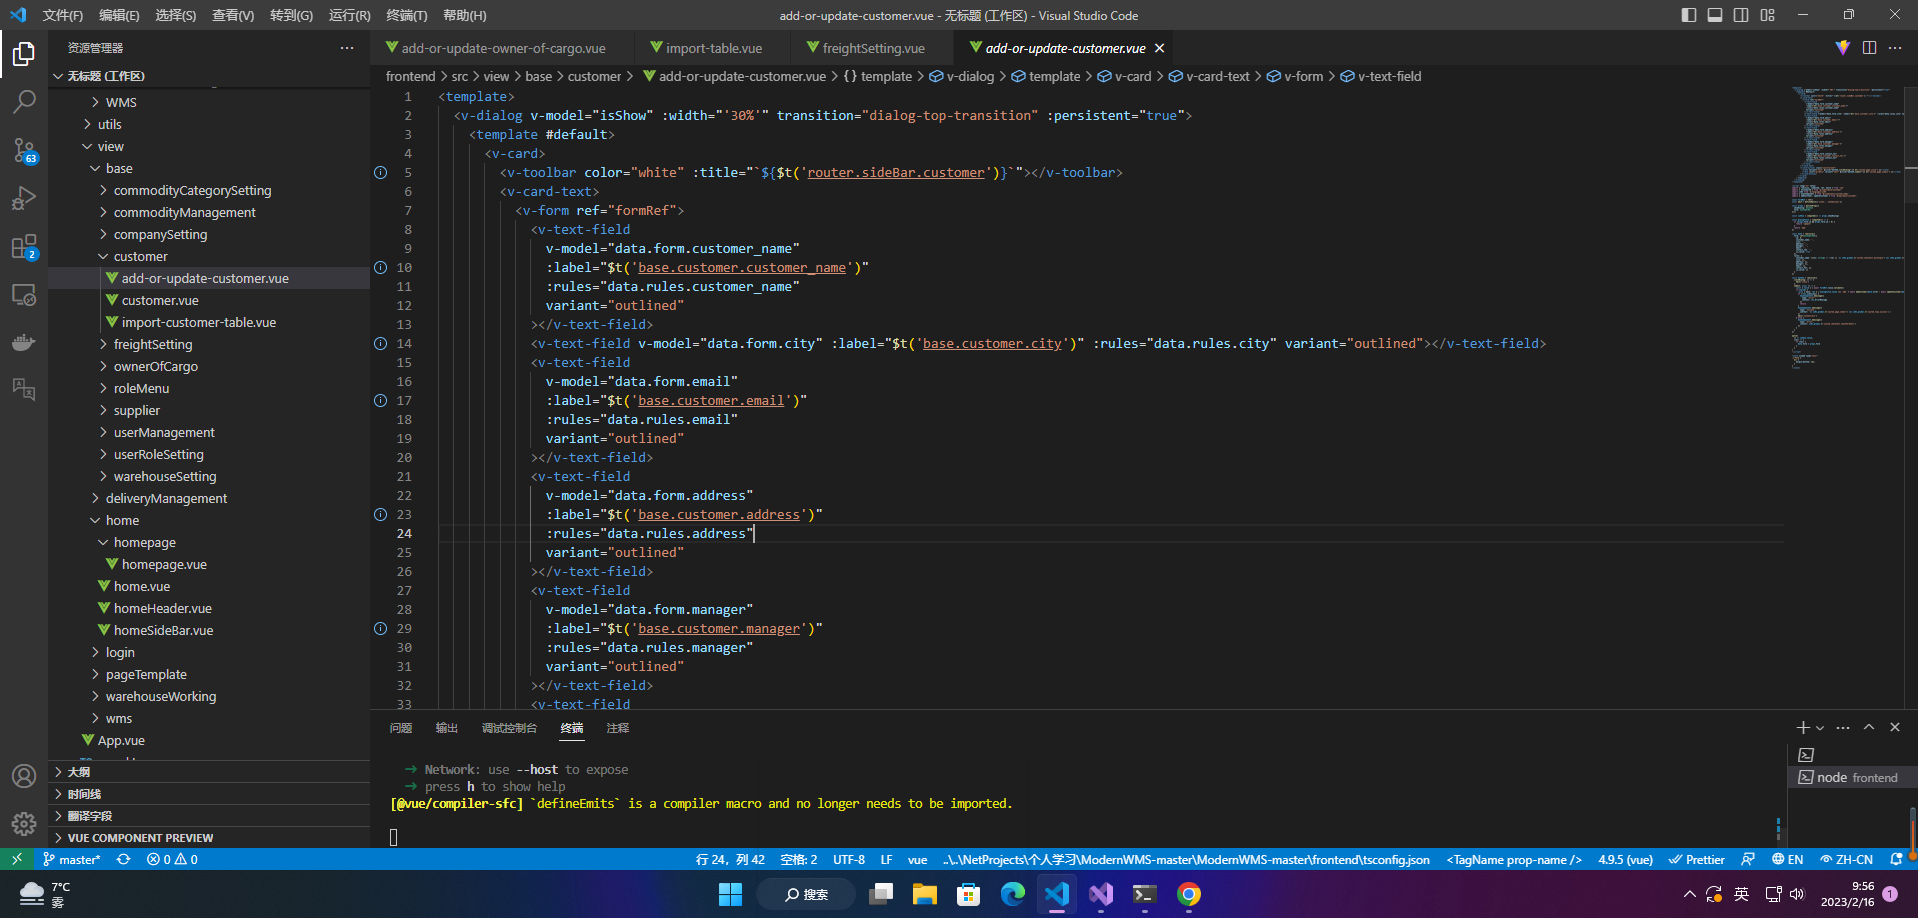This screenshot has width=1918, height=918.
Task: Change language mode from vue
Action: click(917, 859)
